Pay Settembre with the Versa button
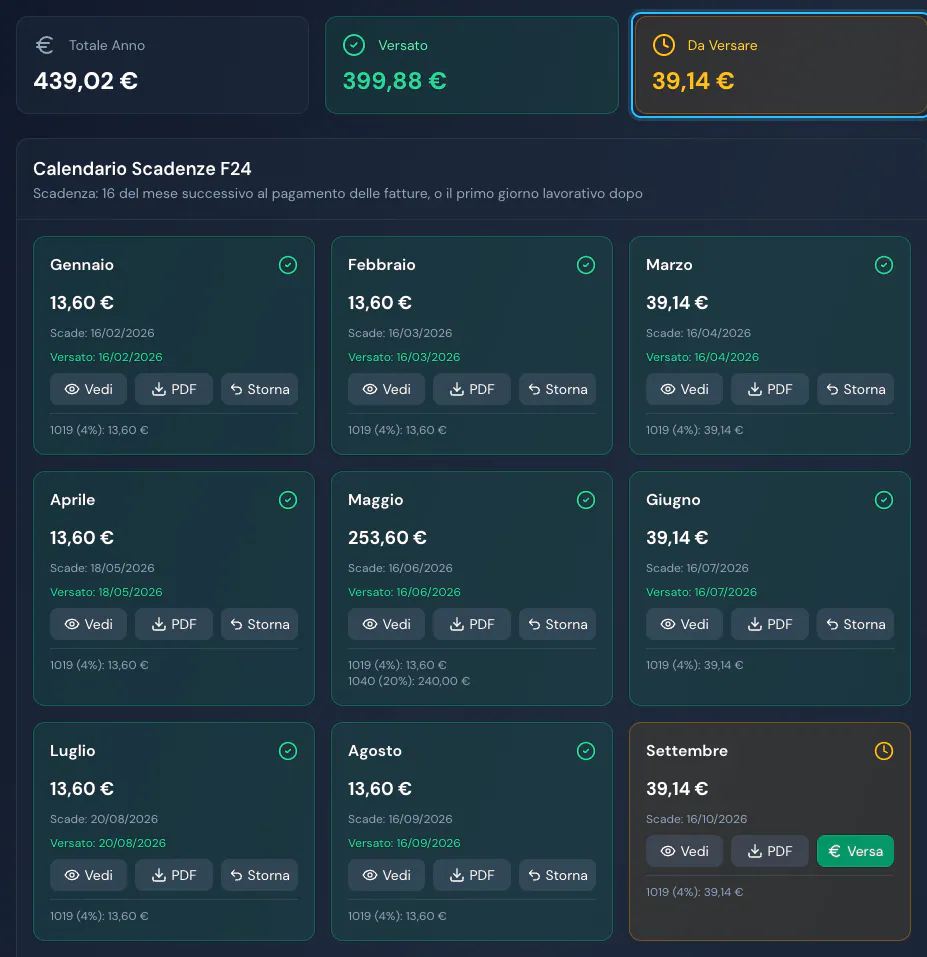The image size is (927, 957). [x=856, y=851]
